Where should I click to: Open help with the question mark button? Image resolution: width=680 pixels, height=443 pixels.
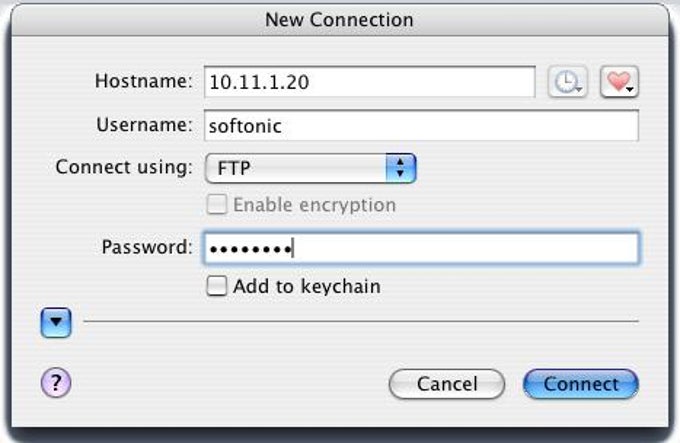(56, 383)
